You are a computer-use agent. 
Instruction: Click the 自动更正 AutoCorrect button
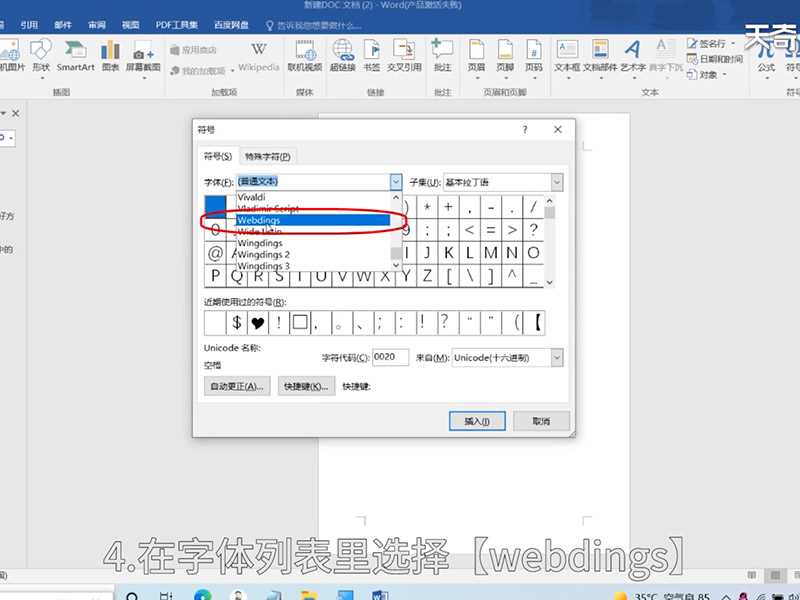236,386
